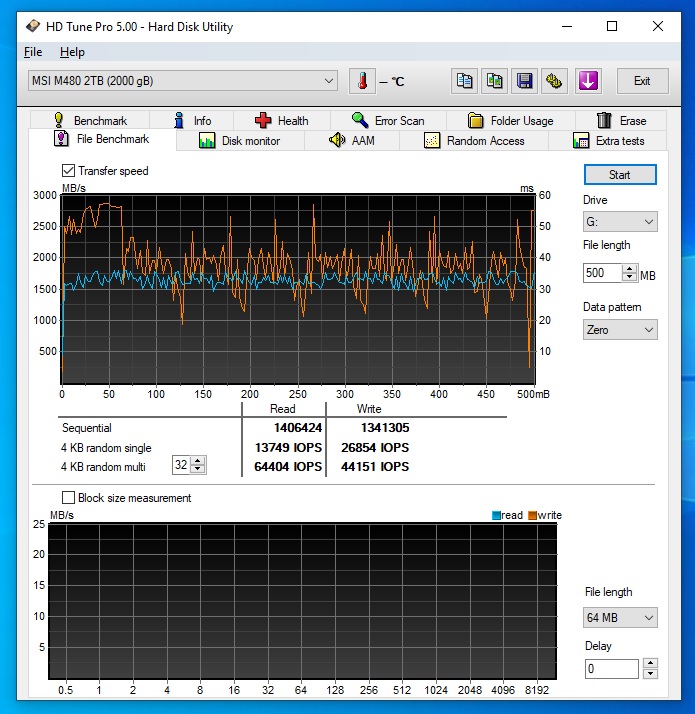Image resolution: width=695 pixels, height=714 pixels.
Task: Decrease the Delay spinner value
Action: [651, 674]
